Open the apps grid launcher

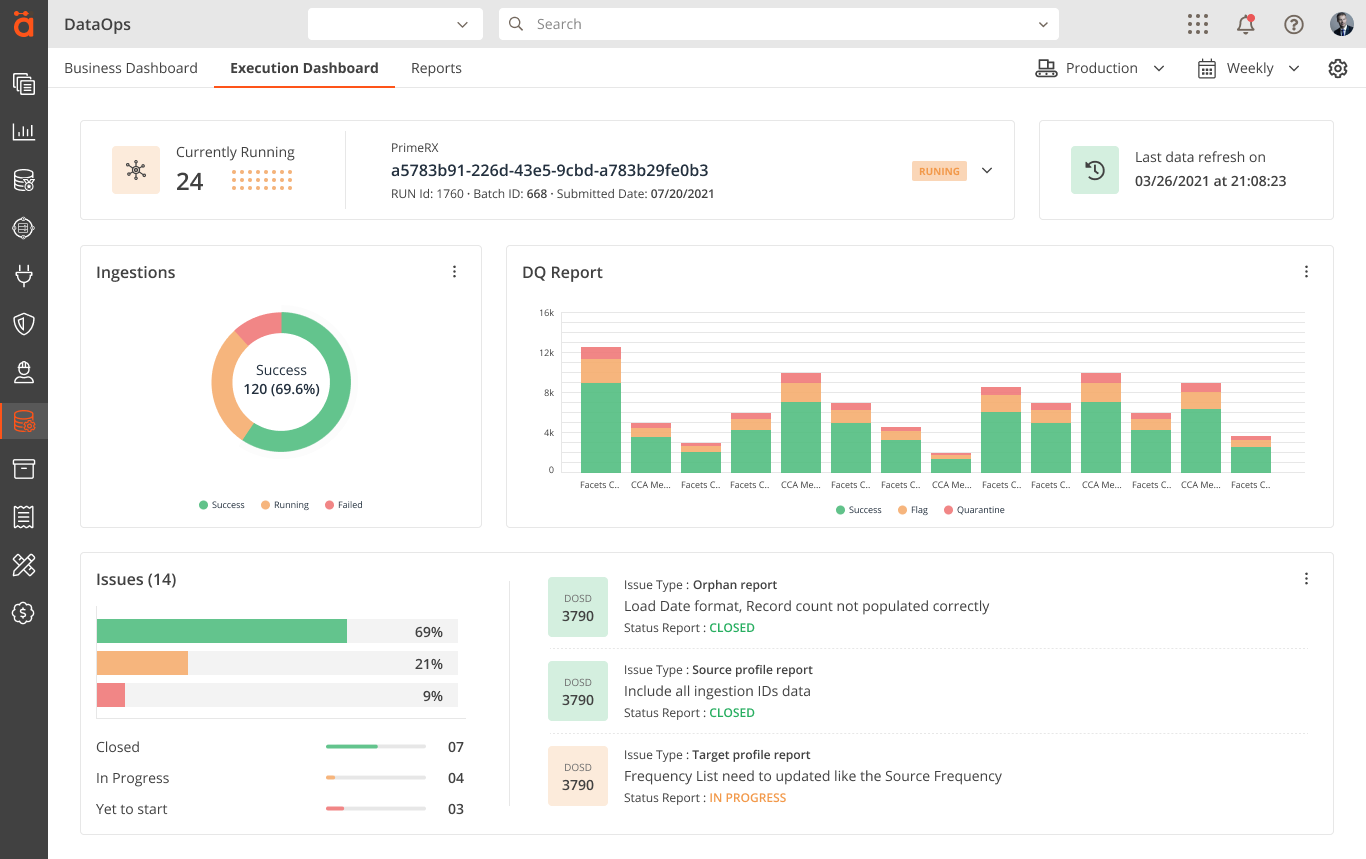coord(1198,24)
